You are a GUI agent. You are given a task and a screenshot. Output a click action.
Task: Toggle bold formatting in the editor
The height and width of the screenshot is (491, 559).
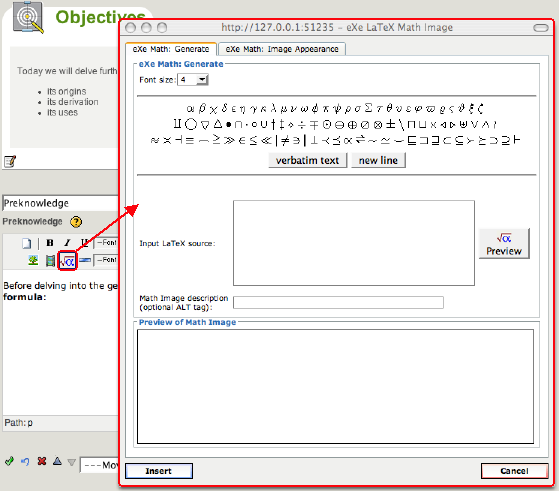tap(50, 243)
